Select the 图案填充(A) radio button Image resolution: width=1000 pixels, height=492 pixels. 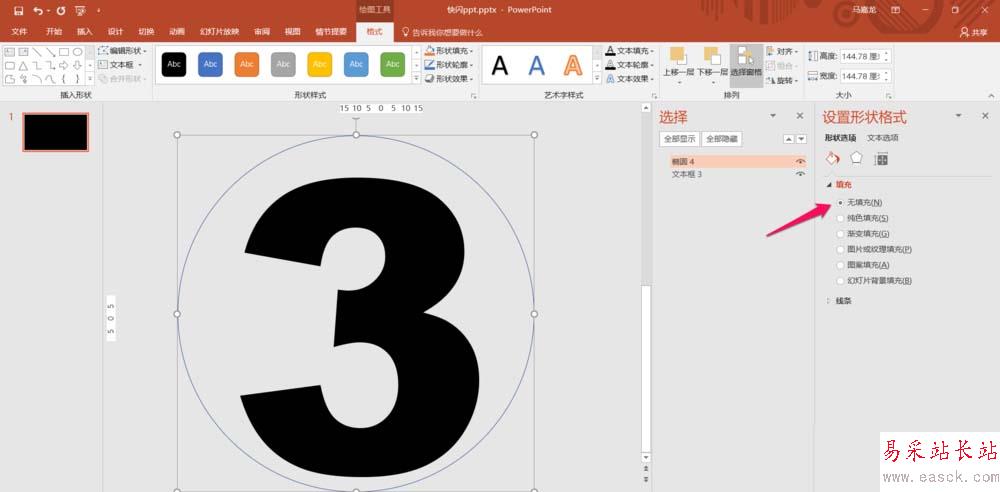click(840, 265)
